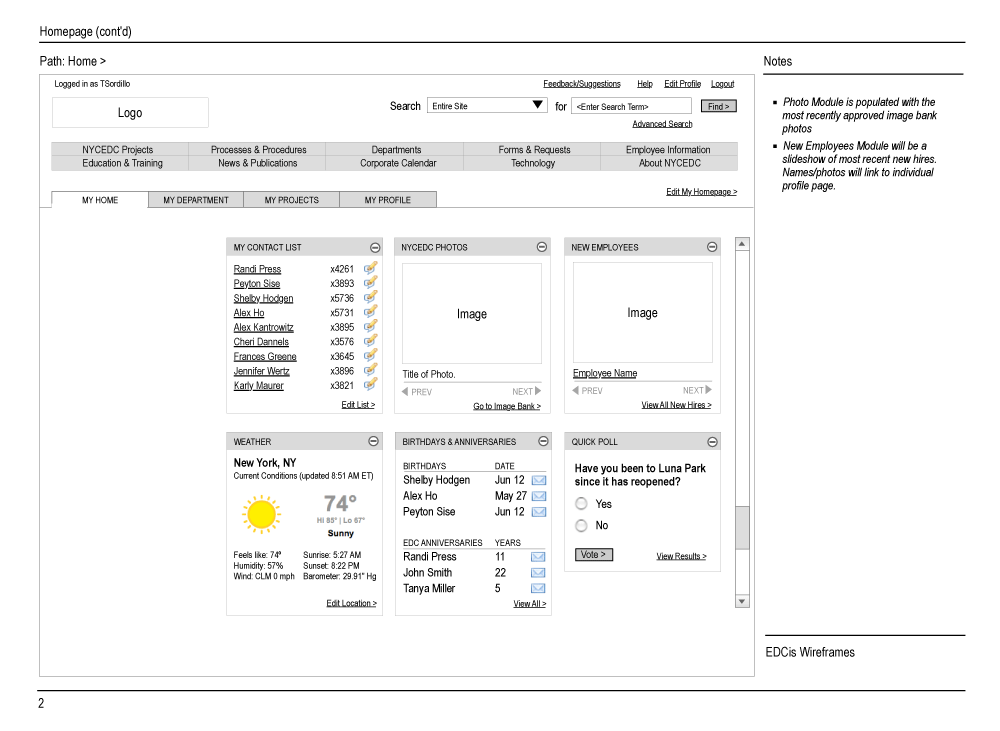Viewport: 1000px width, 731px height.
Task: Click the Vote button in Quick Poll
Action: 593,554
